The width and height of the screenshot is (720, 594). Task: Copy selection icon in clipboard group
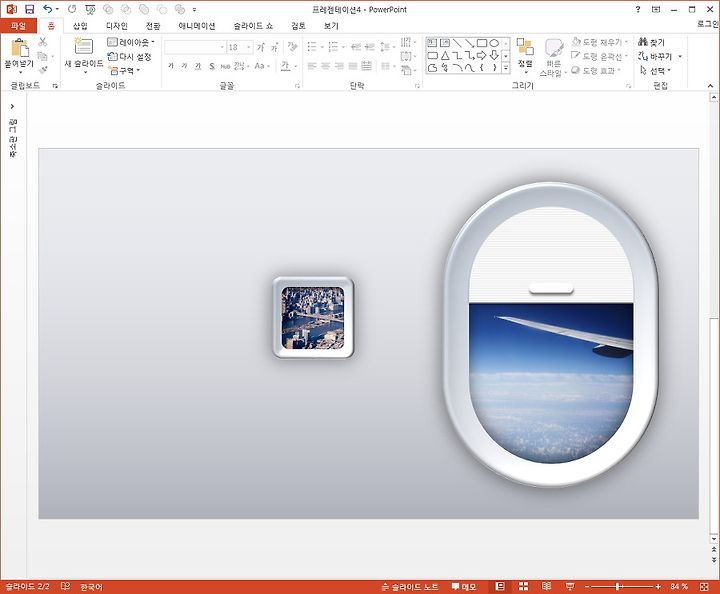[x=42, y=56]
